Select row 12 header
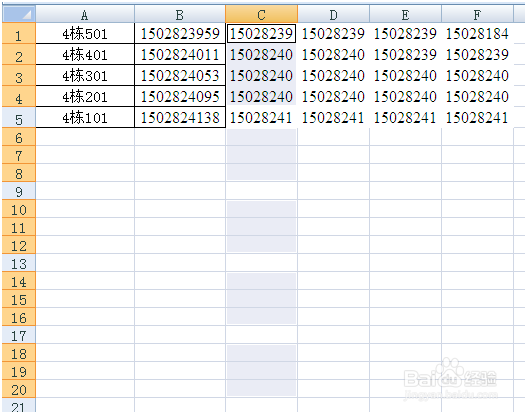The height and width of the screenshot is (414, 527). pos(19,245)
